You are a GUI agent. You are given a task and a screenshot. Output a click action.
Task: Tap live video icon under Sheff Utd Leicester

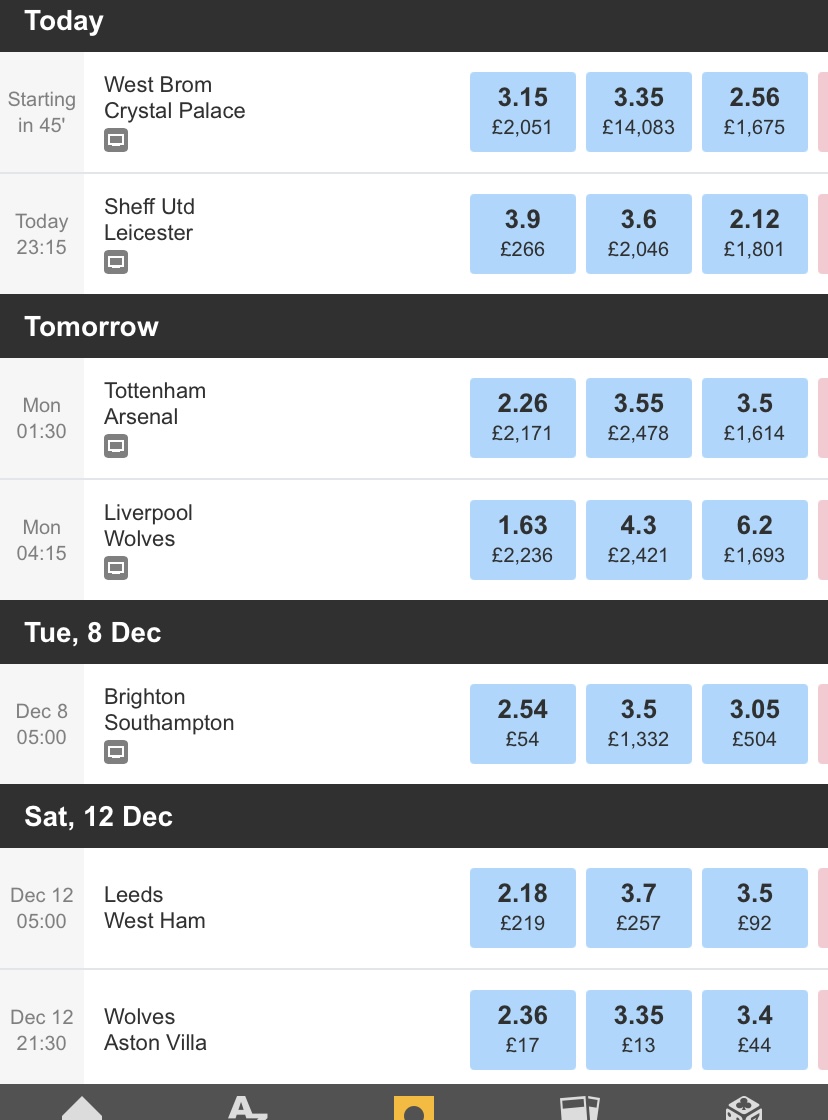pyautogui.click(x=116, y=262)
